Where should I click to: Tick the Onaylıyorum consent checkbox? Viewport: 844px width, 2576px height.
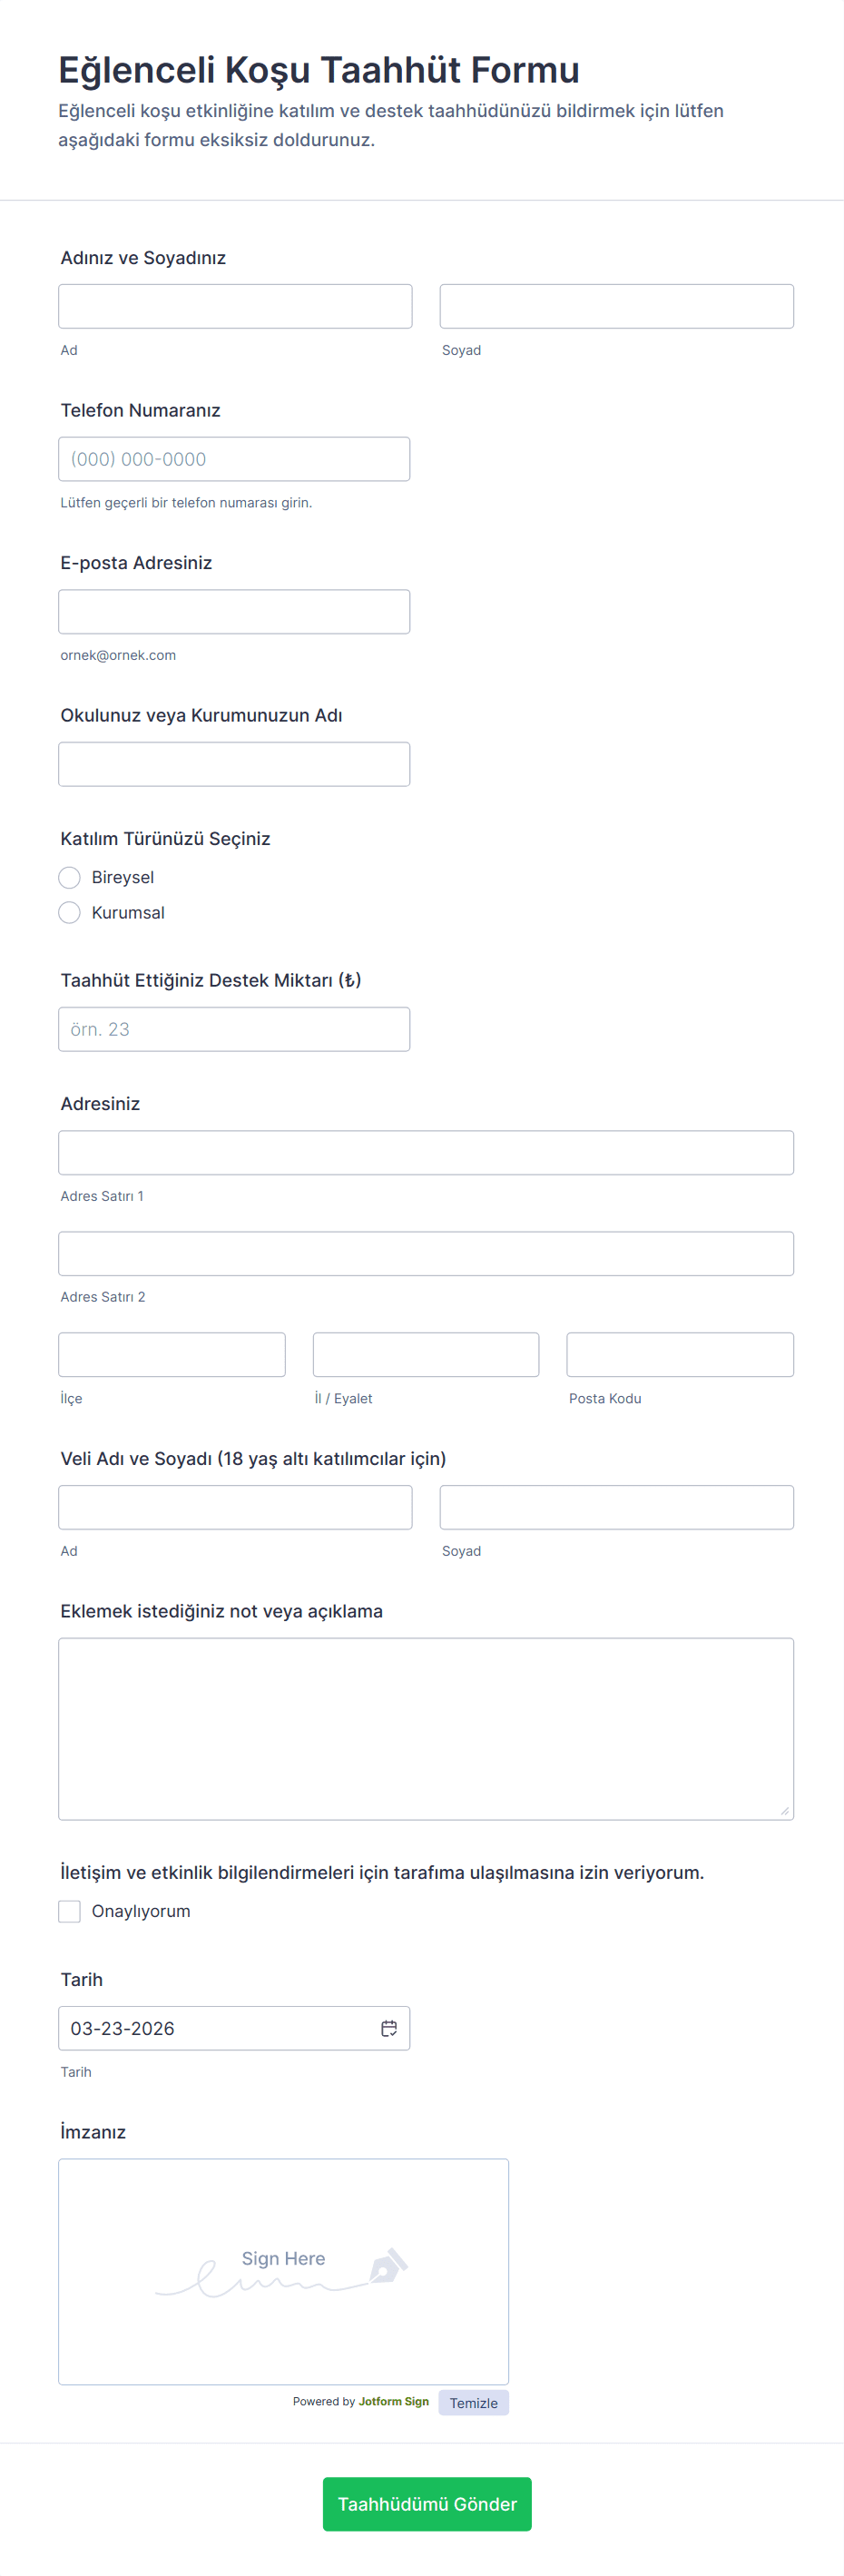pyautogui.click(x=69, y=1911)
